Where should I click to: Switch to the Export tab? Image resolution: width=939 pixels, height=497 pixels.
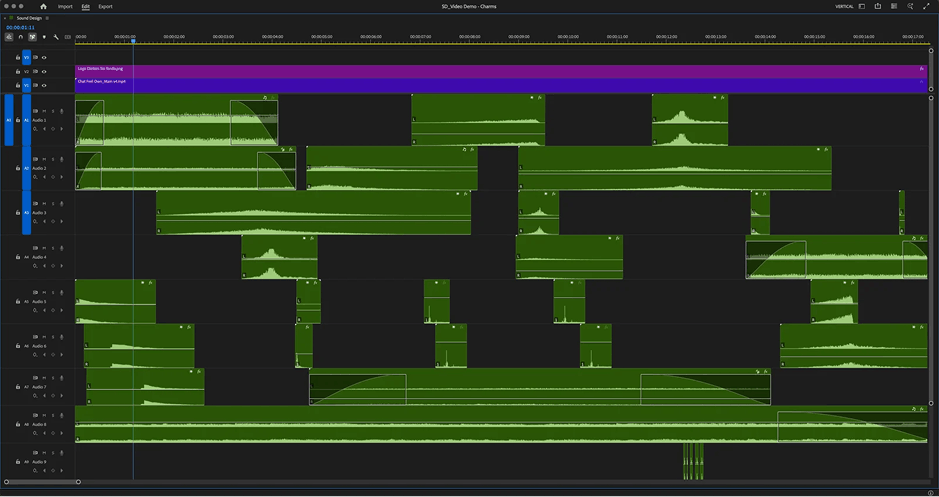coord(105,6)
